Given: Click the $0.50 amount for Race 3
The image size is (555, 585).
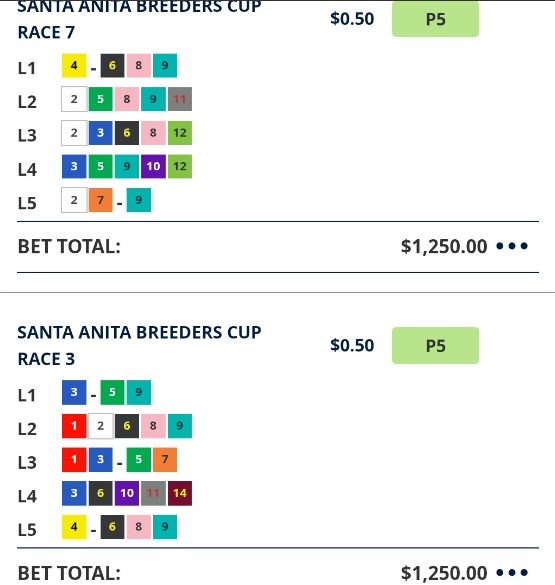Looking at the screenshot, I should coord(352,345).
